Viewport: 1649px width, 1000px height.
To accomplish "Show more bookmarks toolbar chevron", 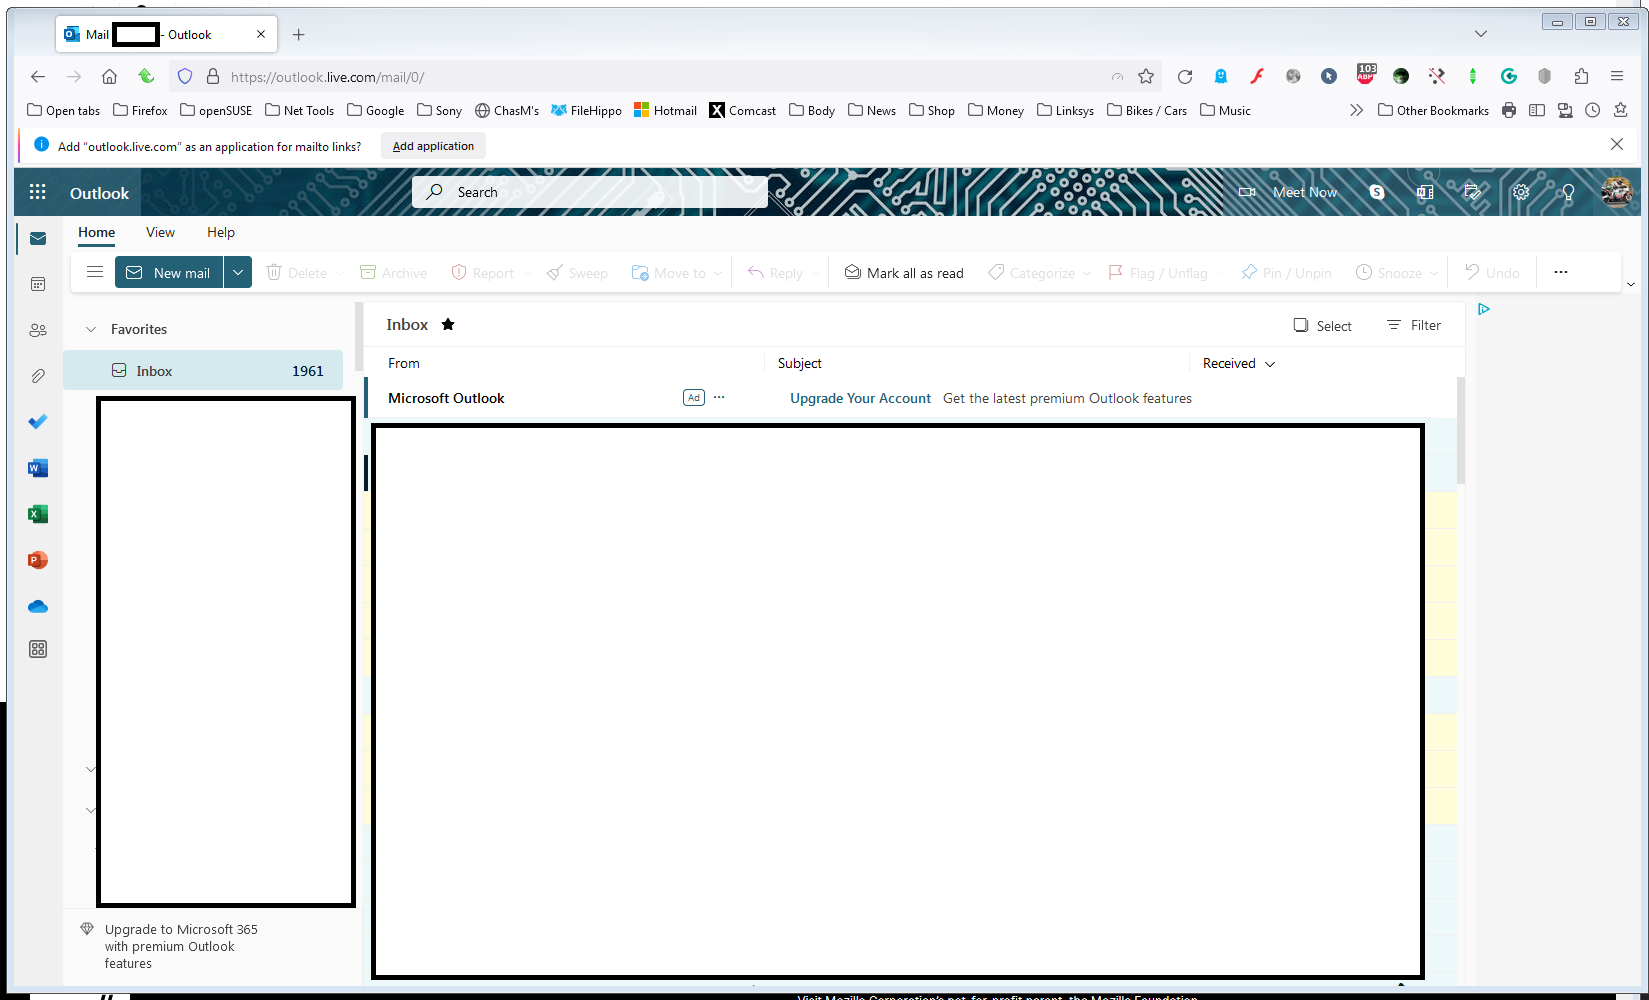I will 1356,110.
